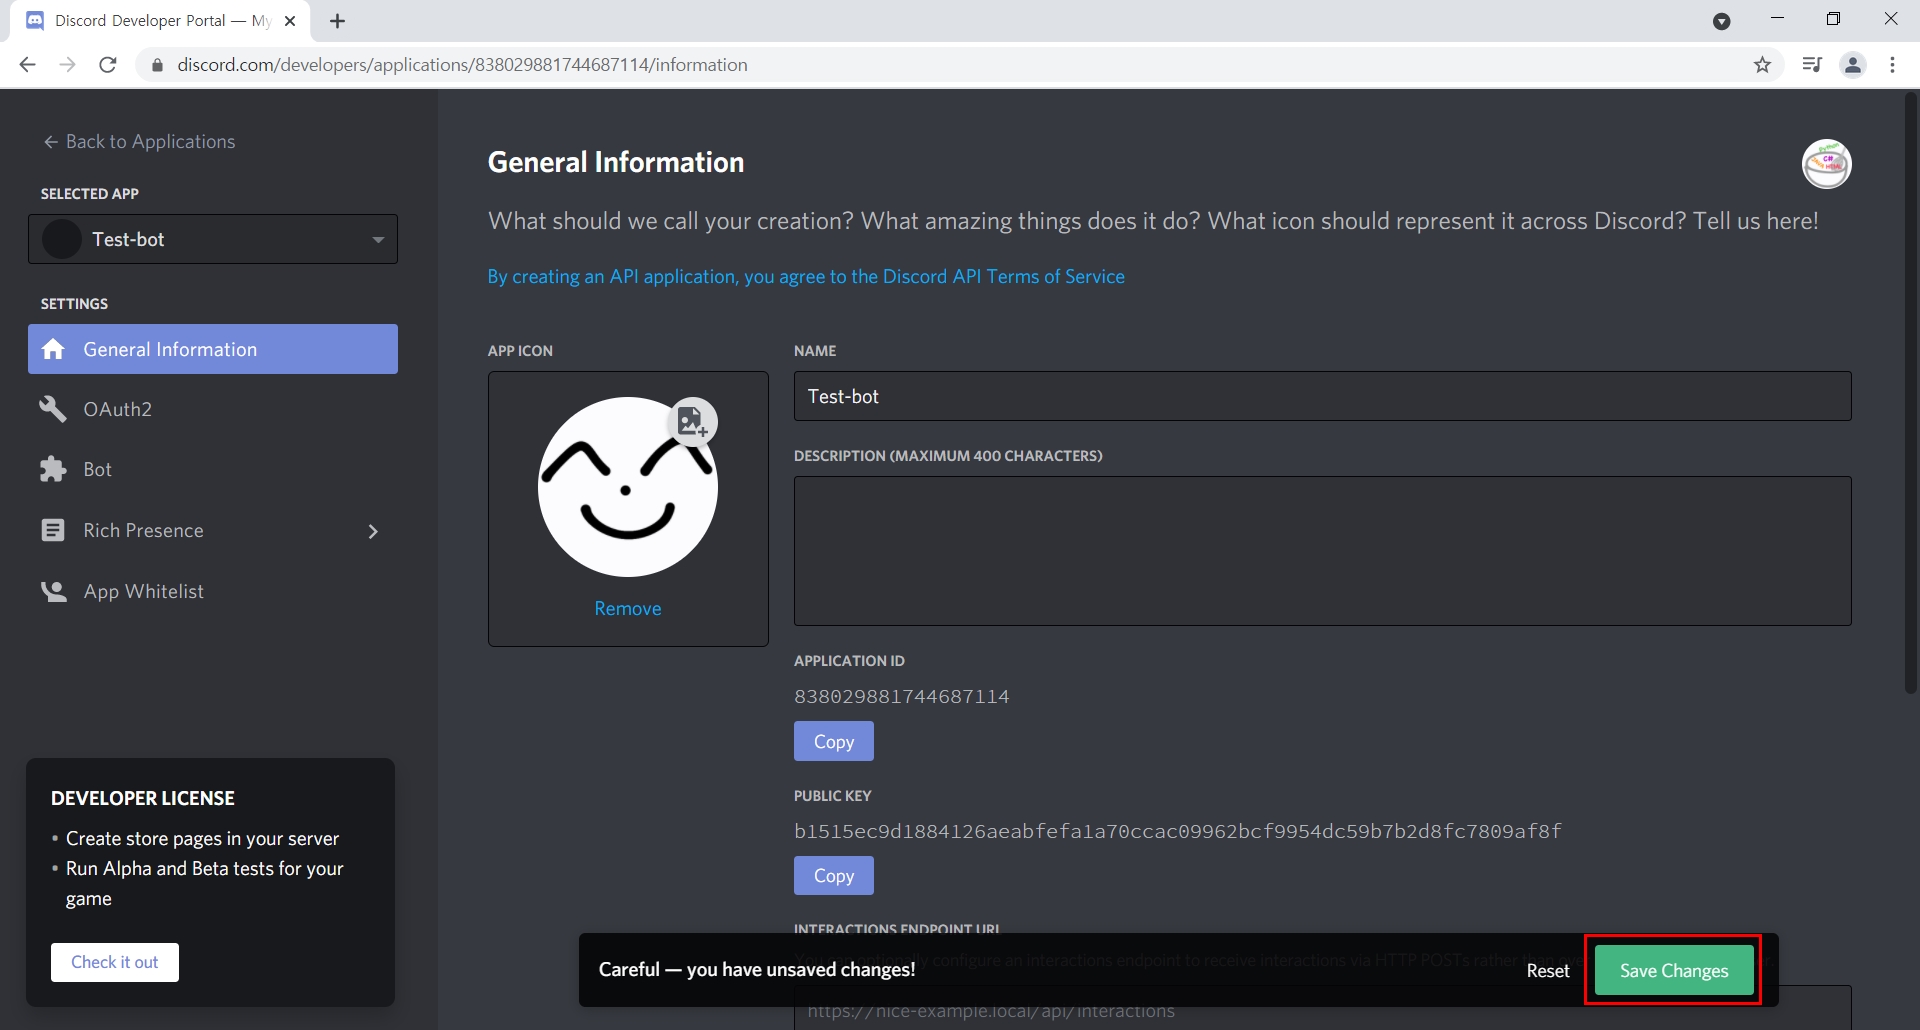The height and width of the screenshot is (1030, 1920).
Task: Click the public key string text
Action: point(1178,831)
